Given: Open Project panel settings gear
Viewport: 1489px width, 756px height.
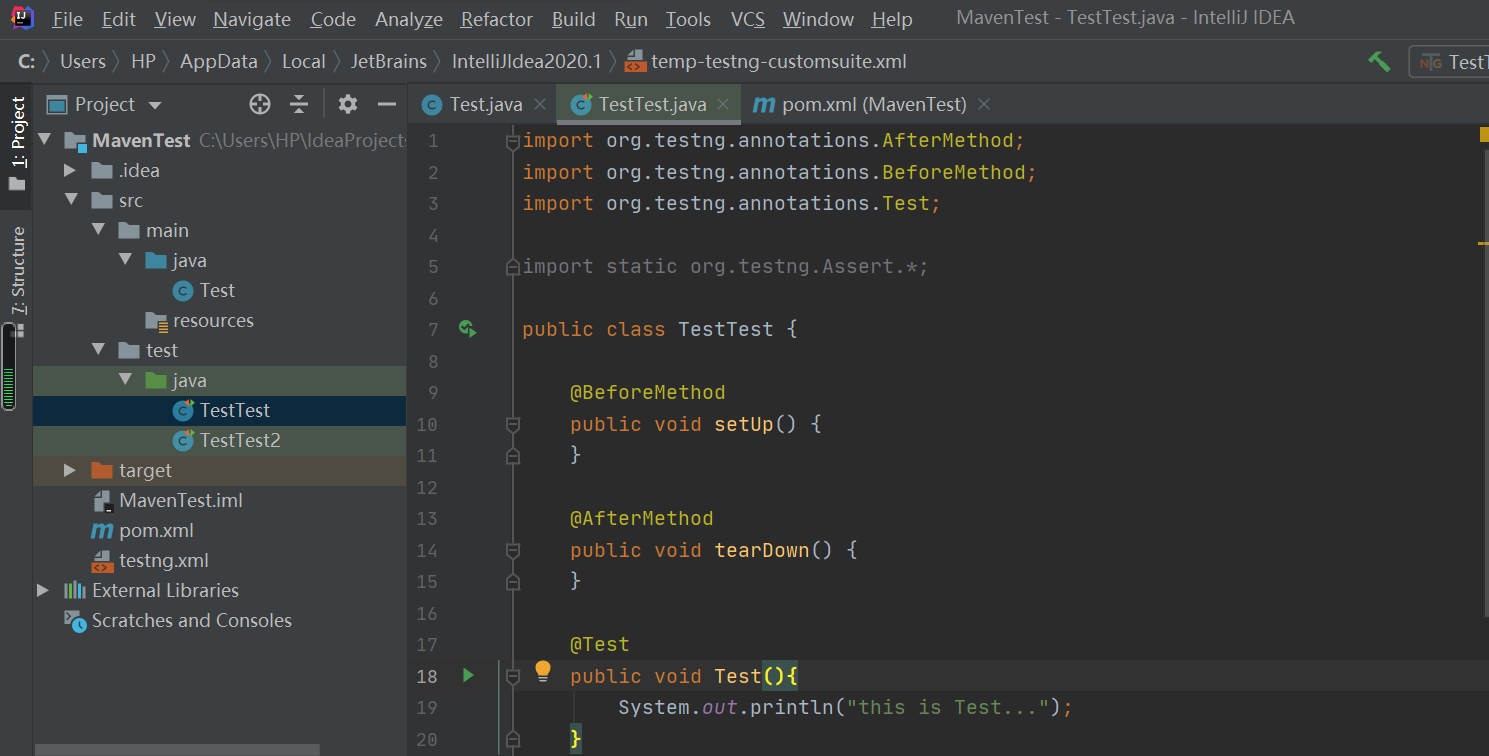Looking at the screenshot, I should (x=347, y=104).
